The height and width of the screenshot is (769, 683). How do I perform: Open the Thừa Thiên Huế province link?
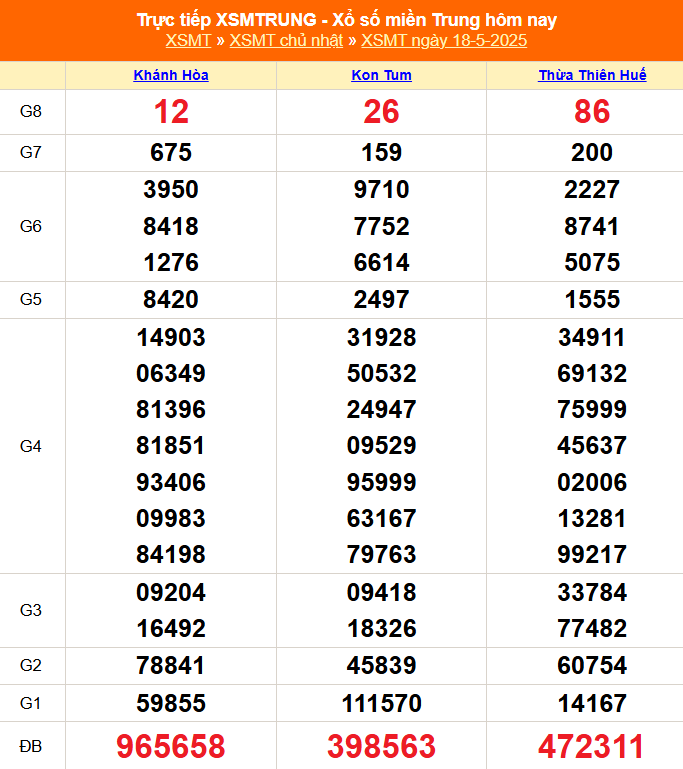coord(592,75)
